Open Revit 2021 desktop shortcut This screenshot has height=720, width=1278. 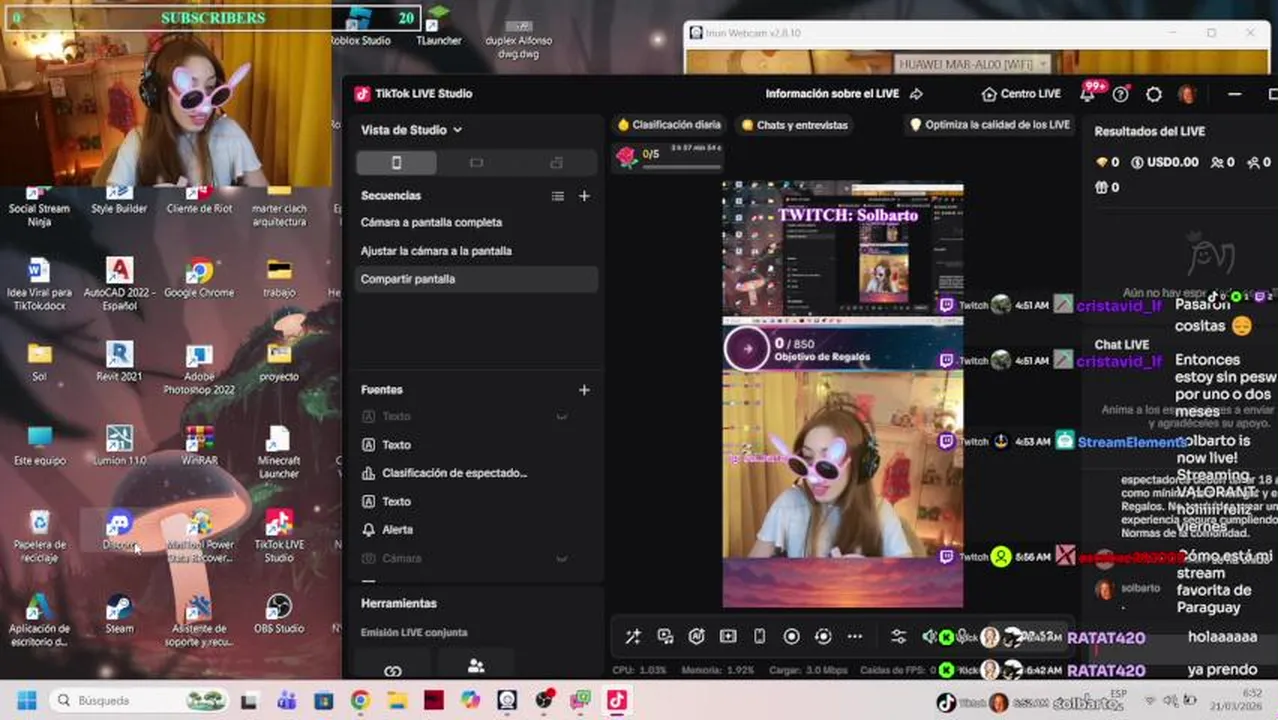coord(119,361)
